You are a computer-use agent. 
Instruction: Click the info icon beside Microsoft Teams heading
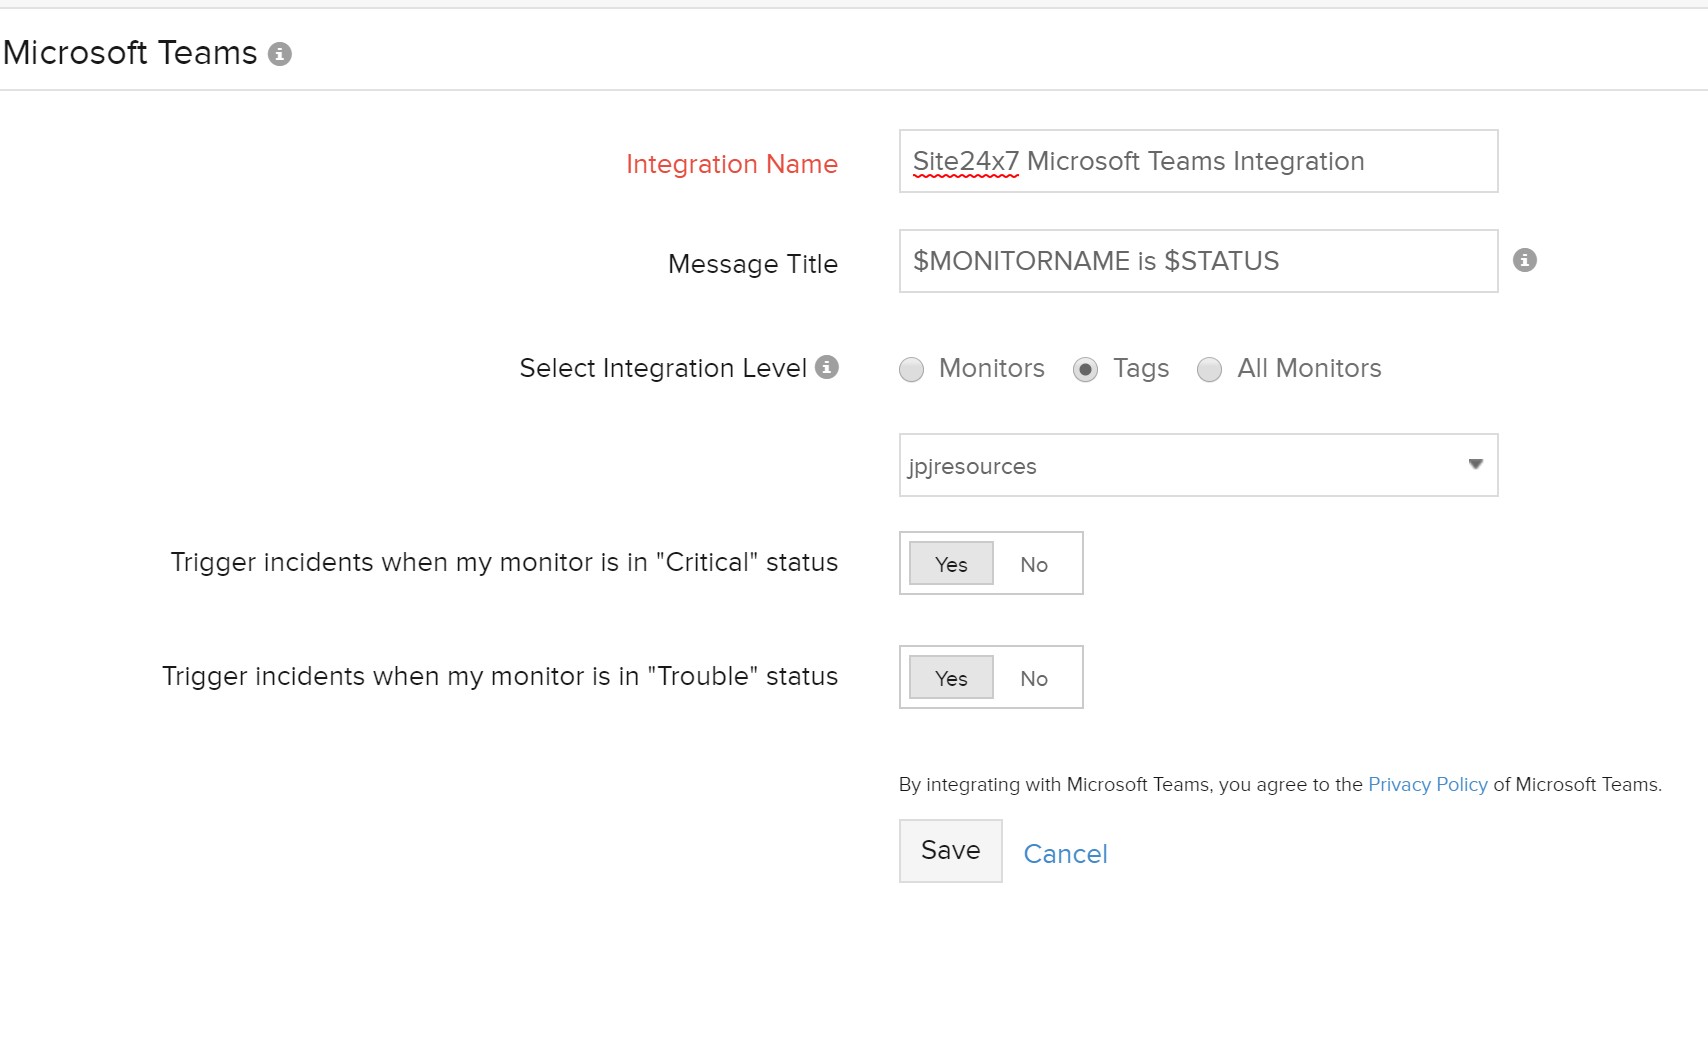[280, 54]
